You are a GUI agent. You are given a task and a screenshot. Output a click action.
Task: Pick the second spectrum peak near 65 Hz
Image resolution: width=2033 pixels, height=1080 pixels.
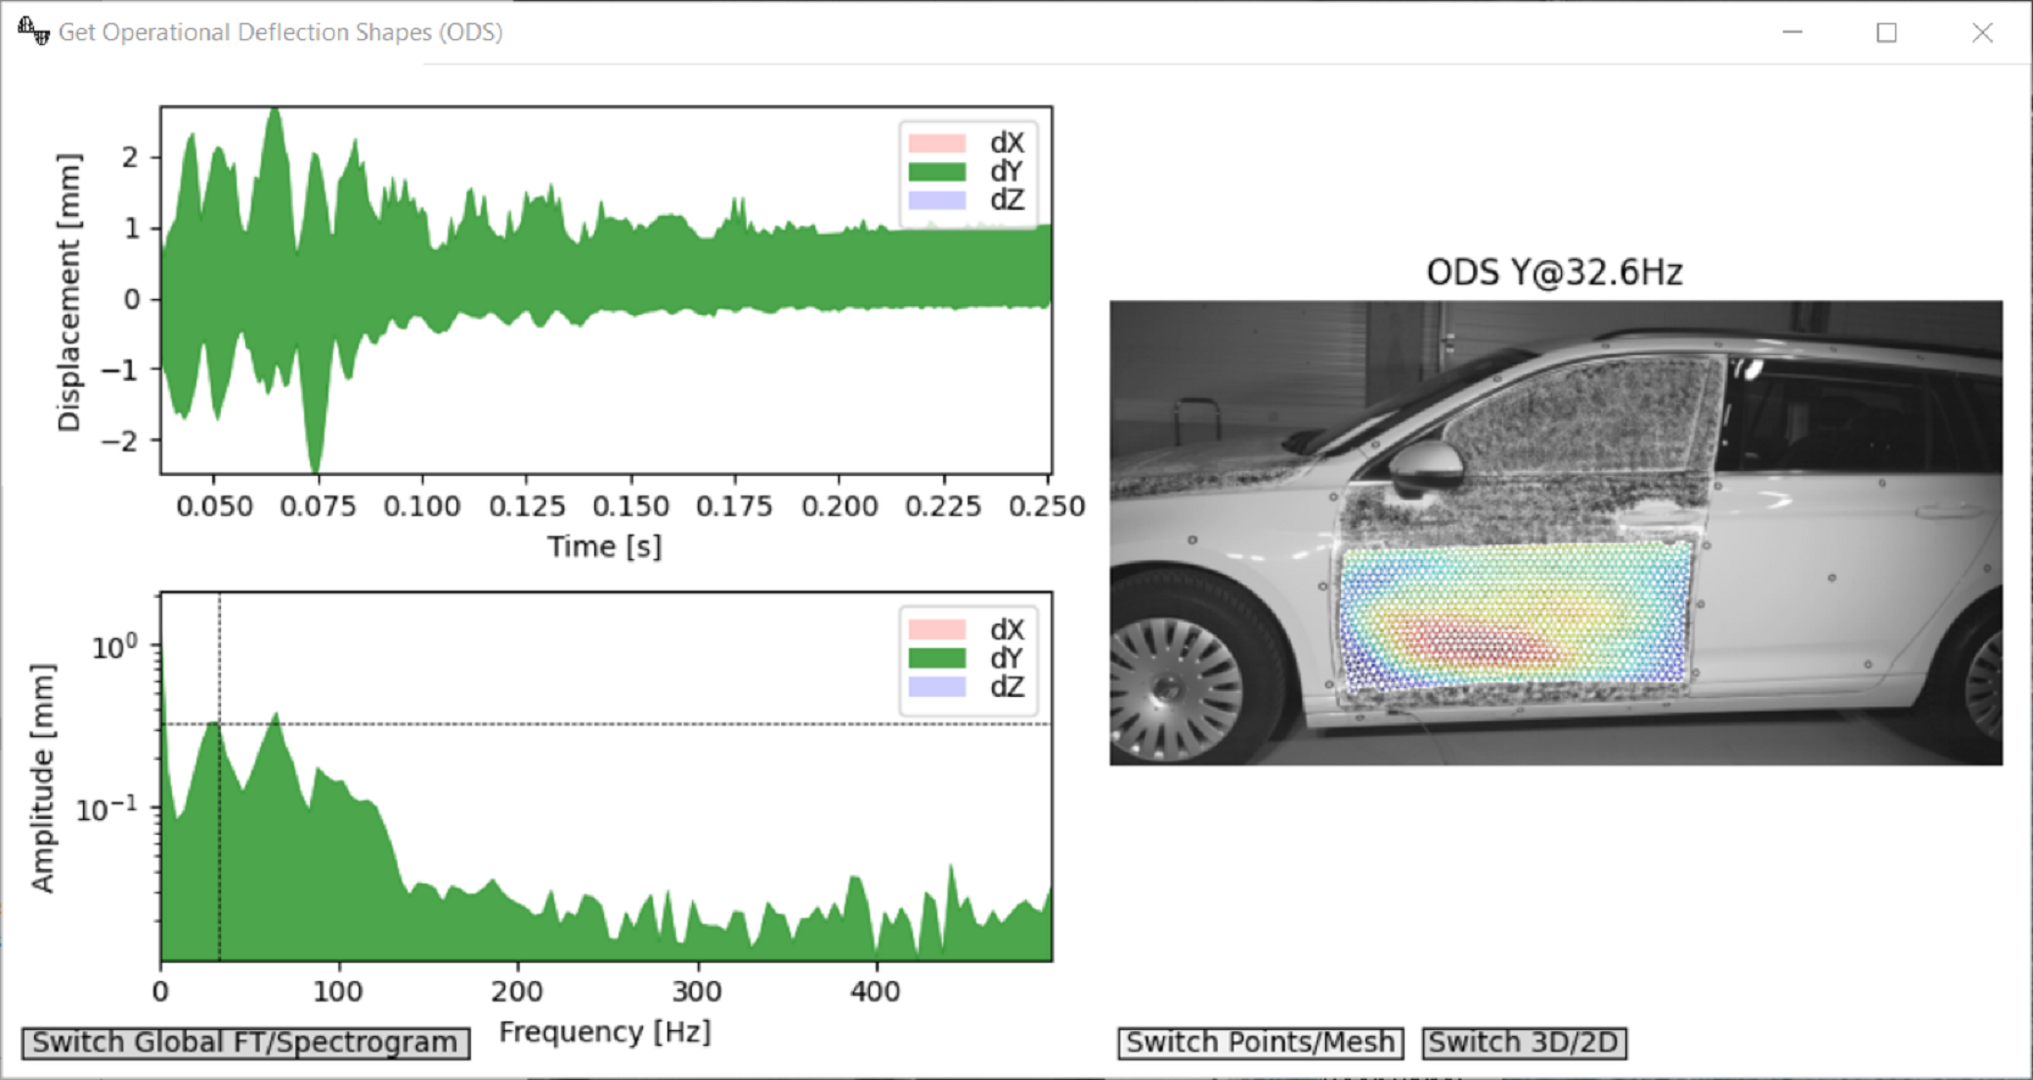[276, 722]
